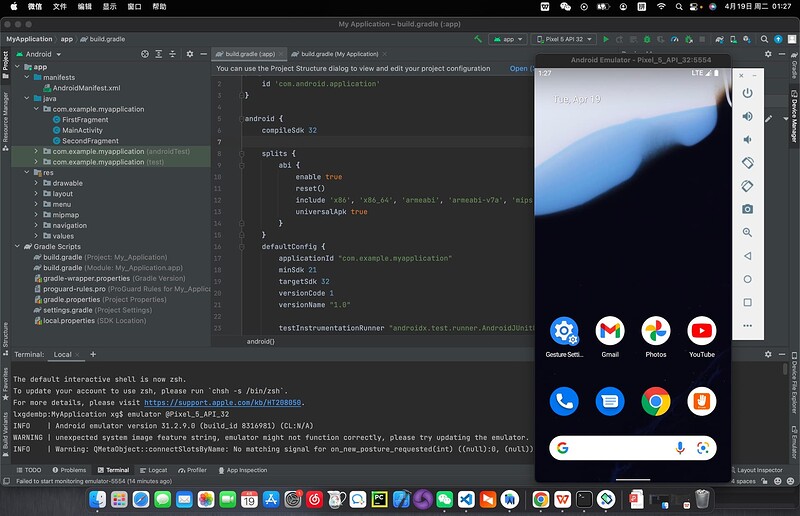800x516 pixels.
Task: Click Layout Inspector in bottom right
Action: 755,470
